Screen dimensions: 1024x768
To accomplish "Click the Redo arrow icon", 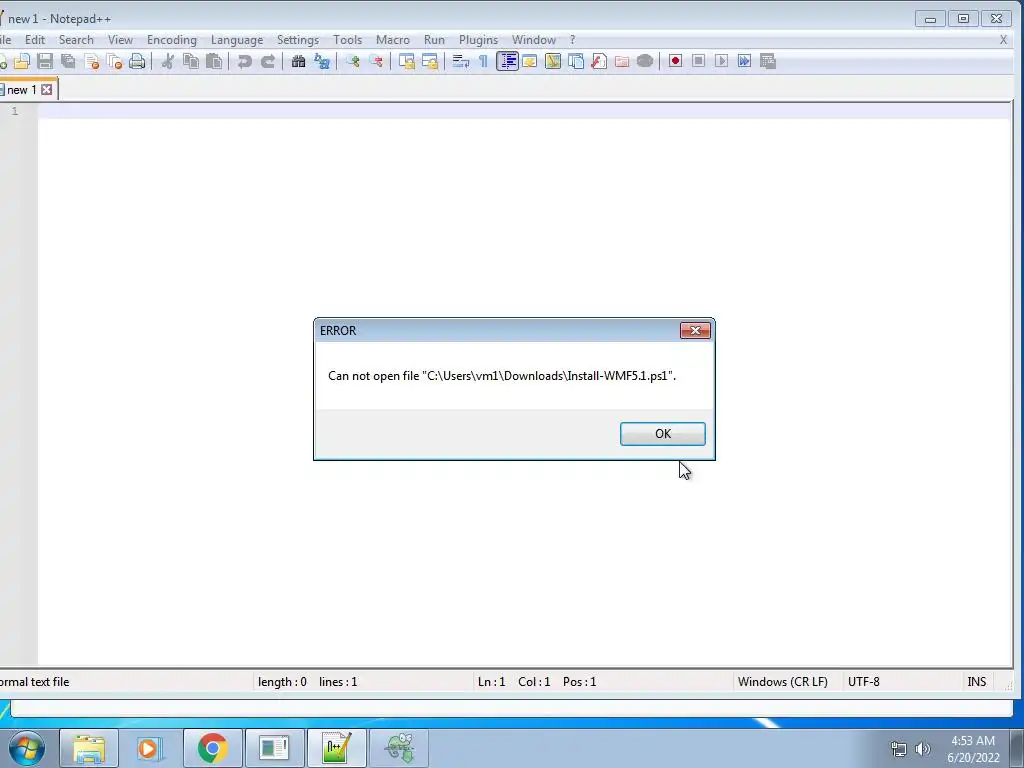I will point(268,61).
